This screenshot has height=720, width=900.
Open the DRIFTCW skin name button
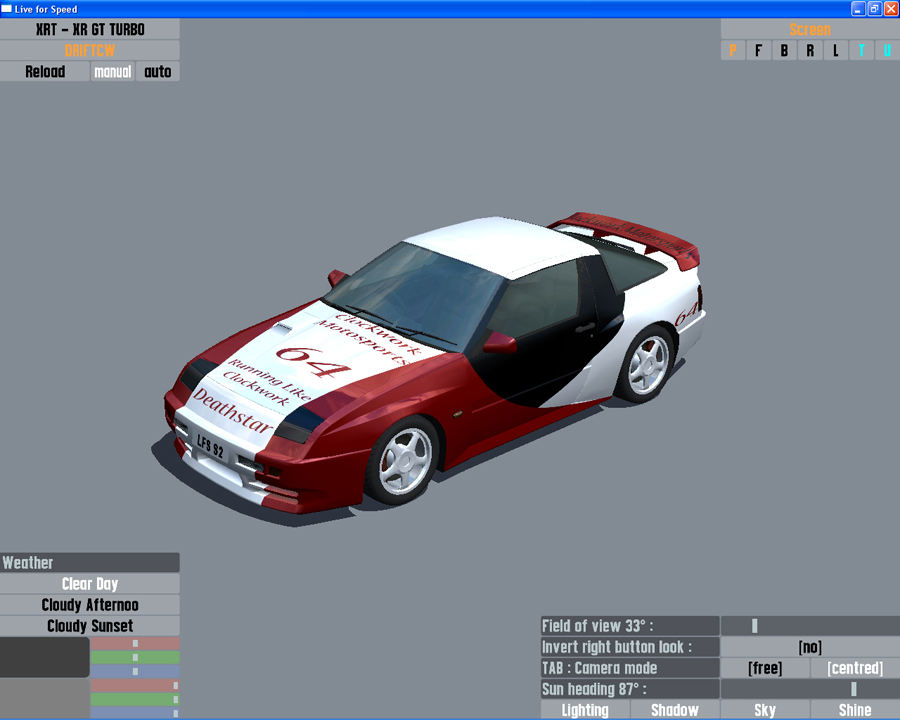(x=90, y=51)
